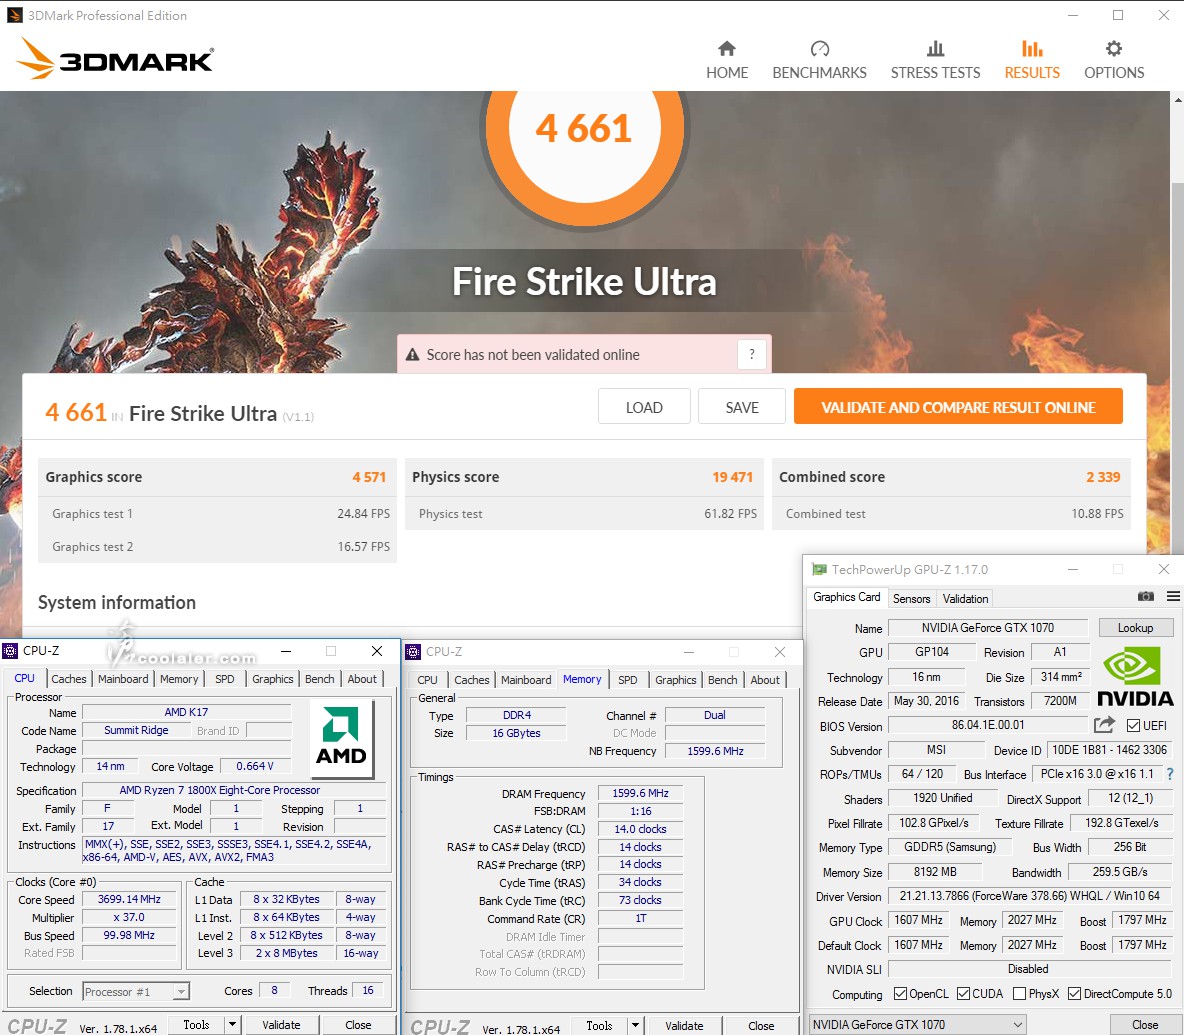
Task: Go to 3DMark HOME
Action: (x=726, y=60)
